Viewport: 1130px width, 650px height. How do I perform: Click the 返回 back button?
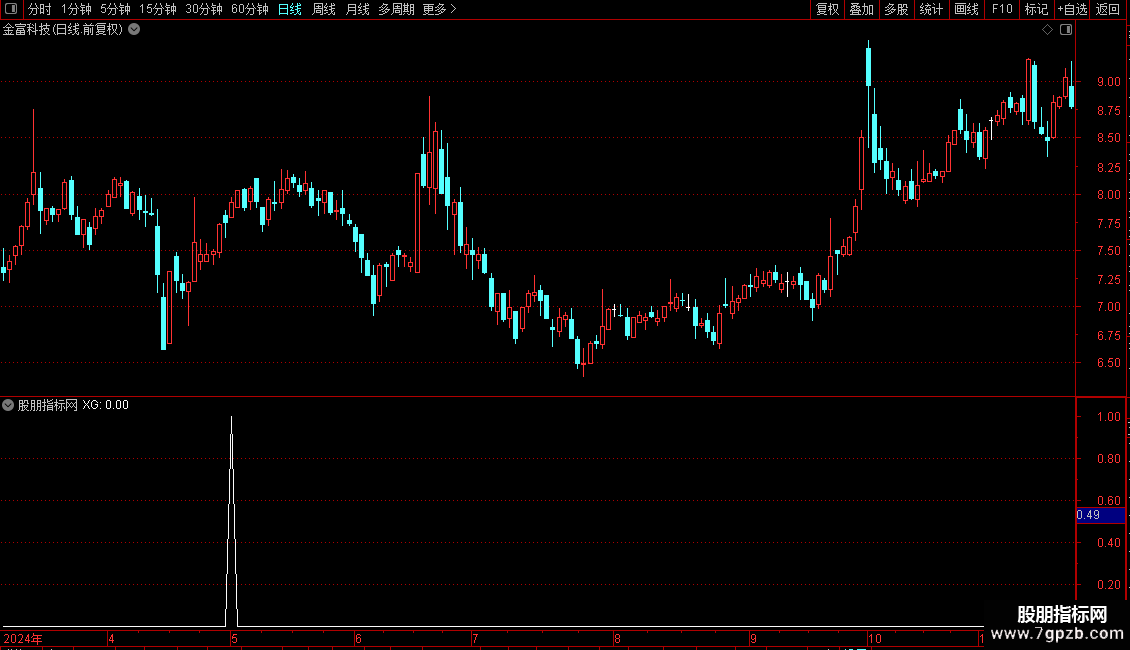click(x=1108, y=9)
